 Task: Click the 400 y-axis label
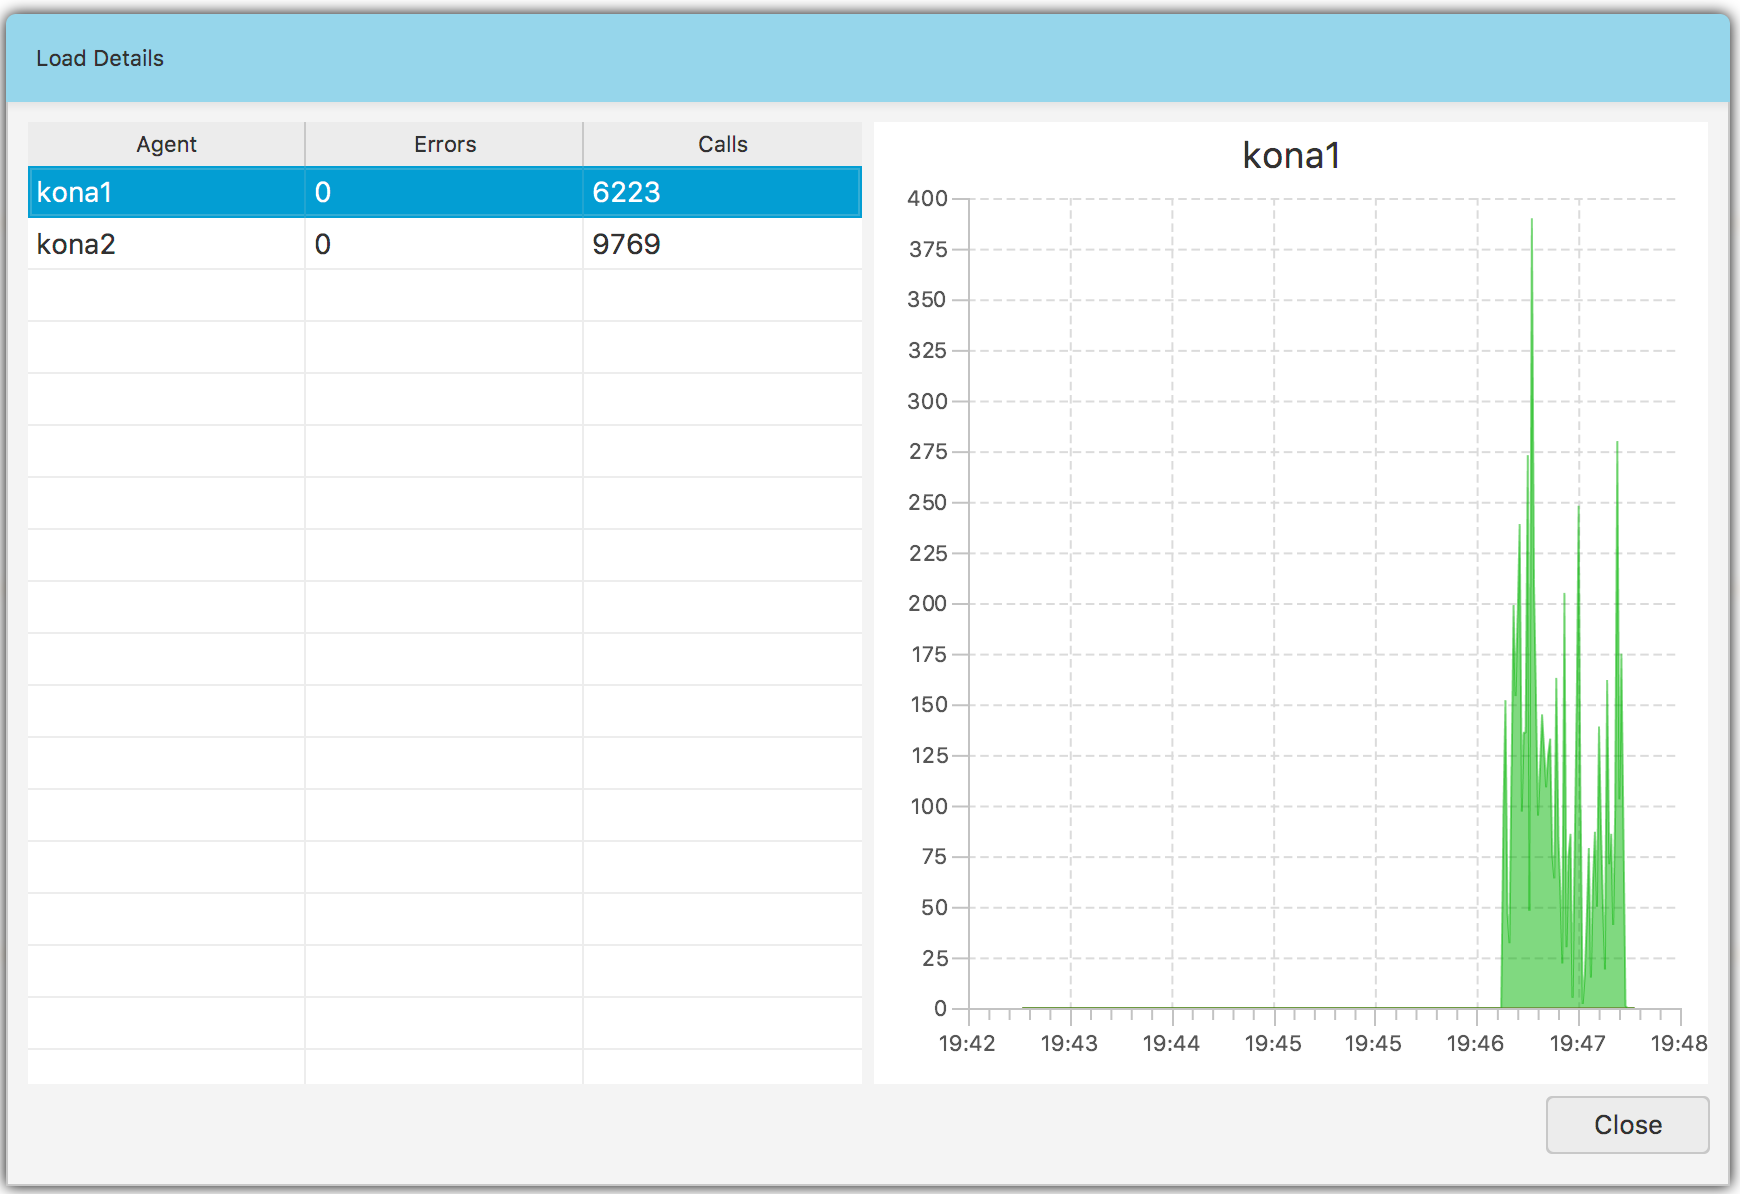927,198
